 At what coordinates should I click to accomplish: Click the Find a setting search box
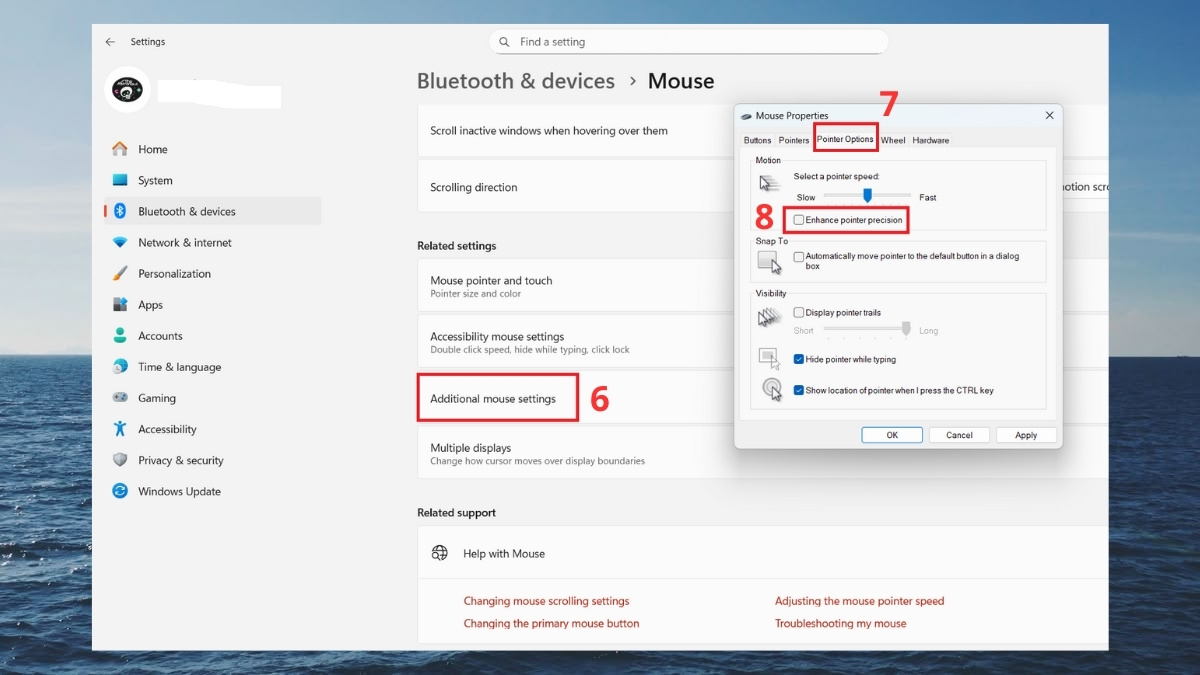pyautogui.click(x=690, y=42)
